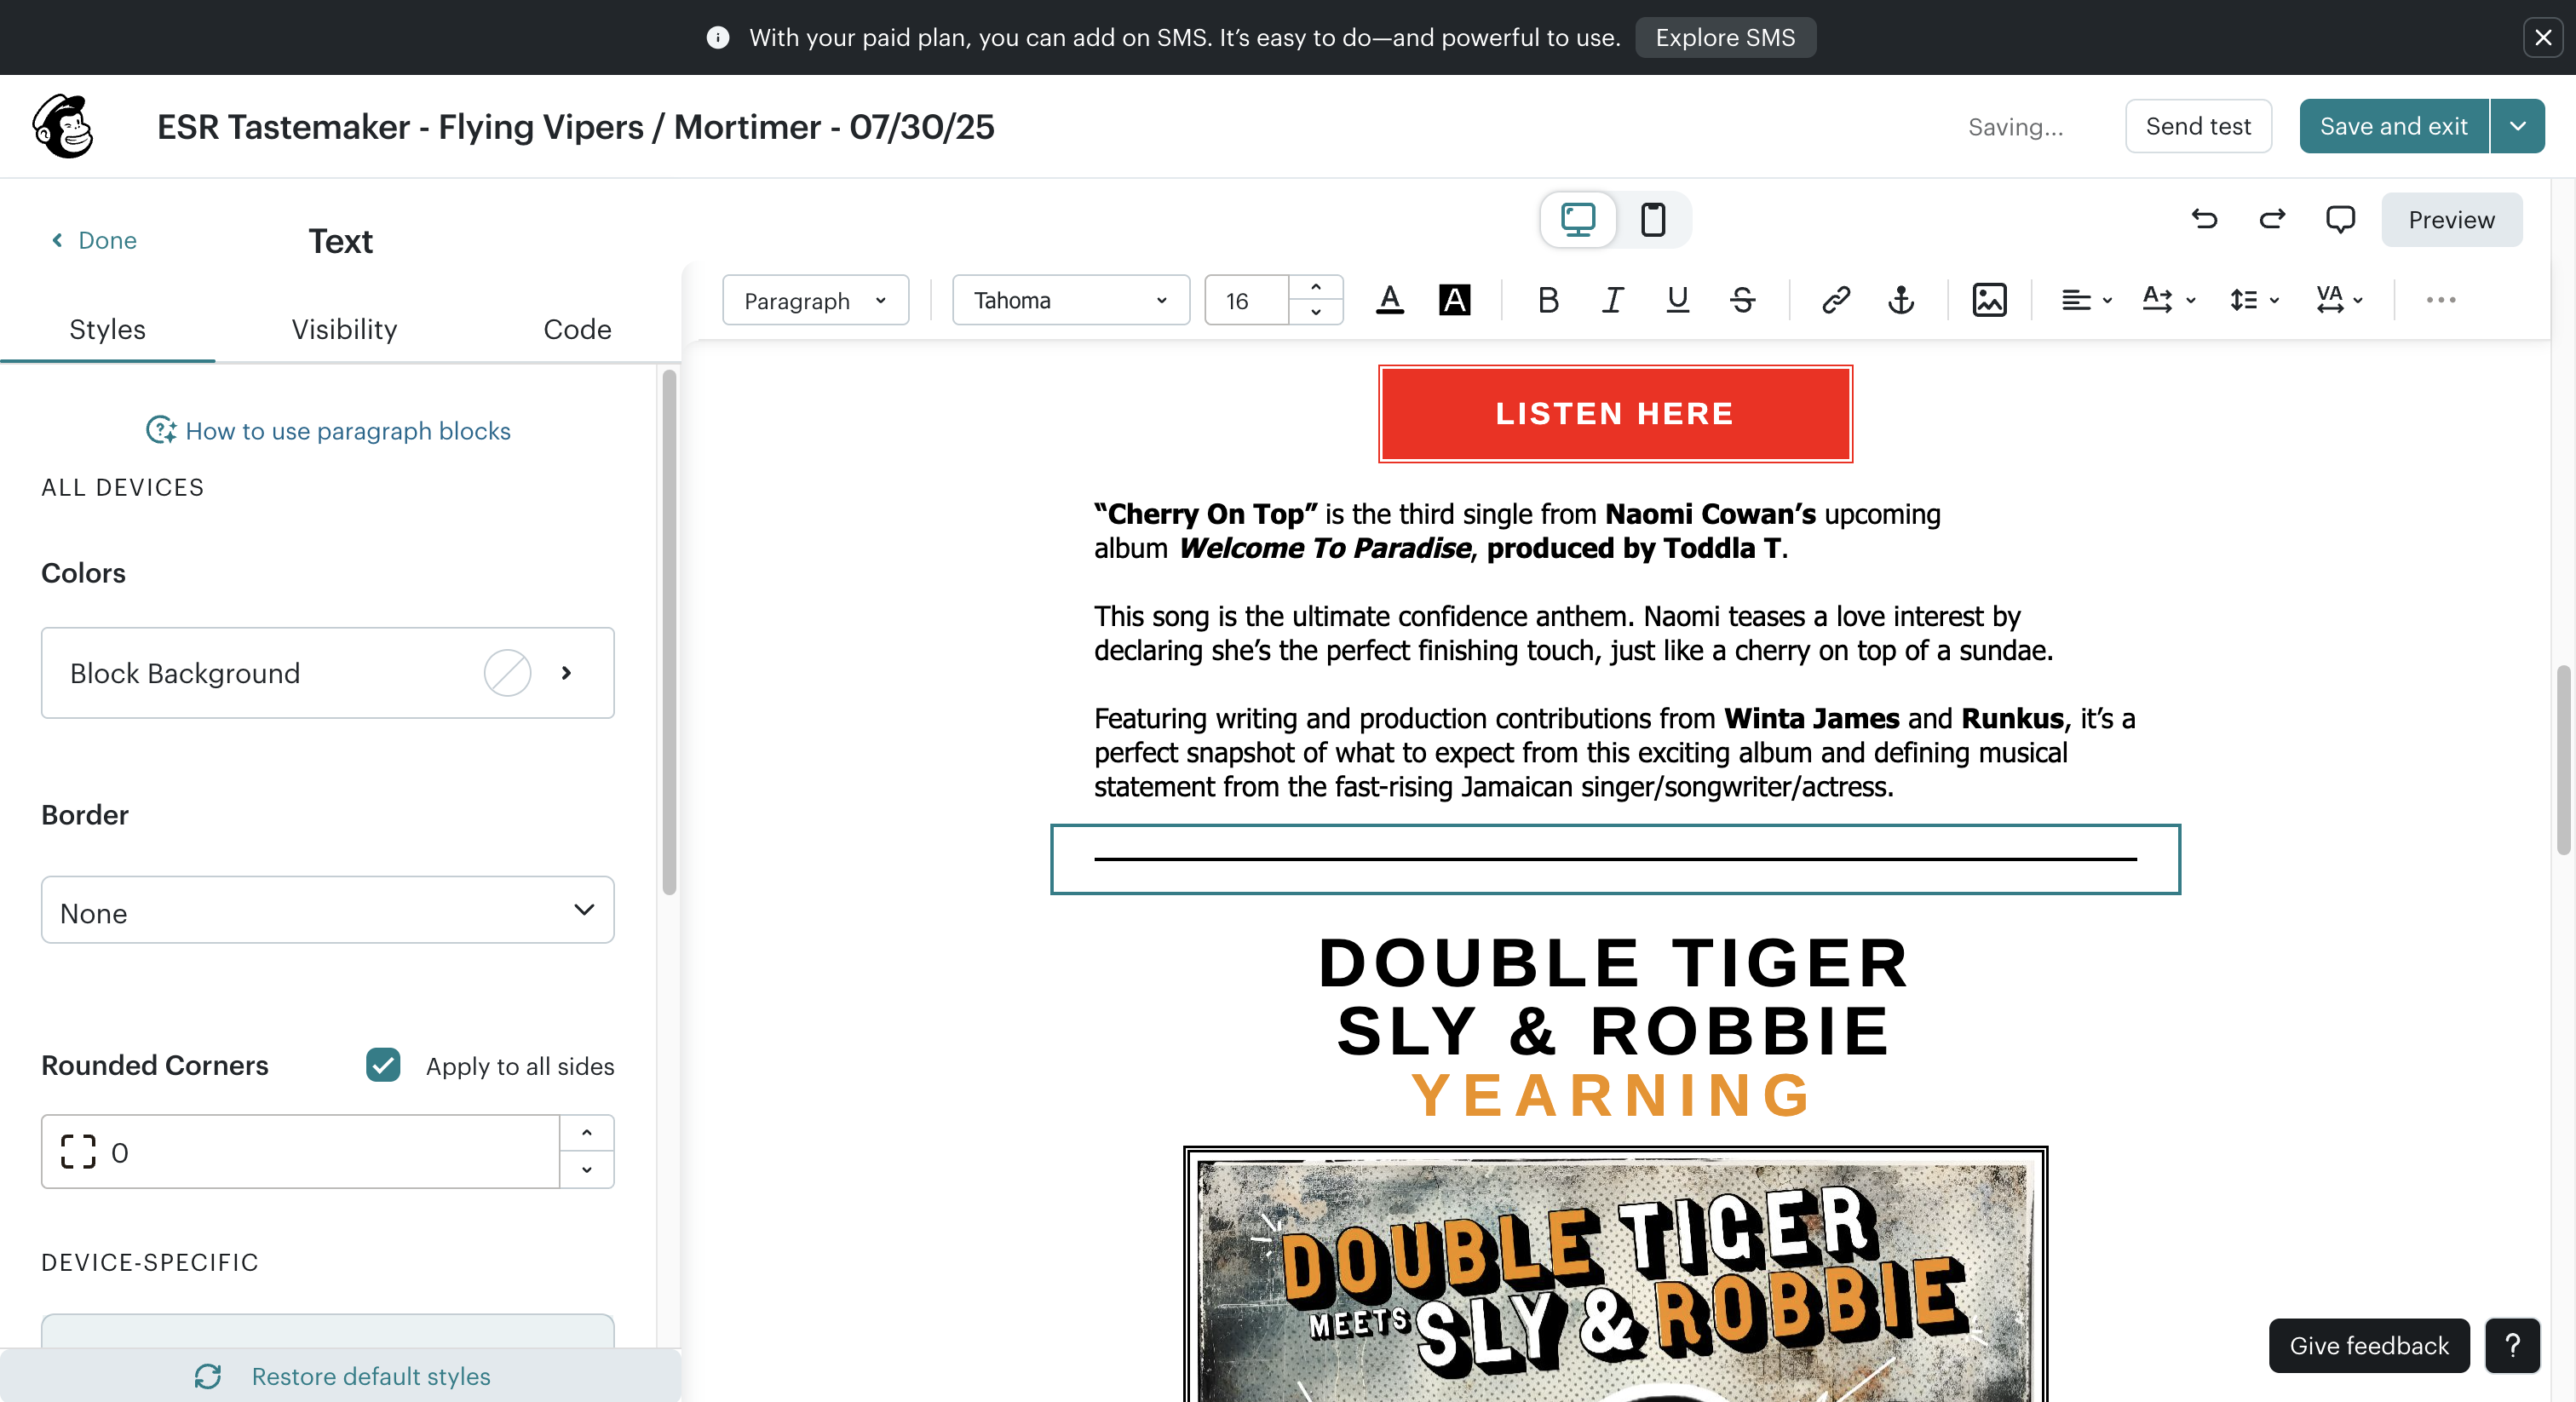The image size is (2576, 1402).
Task: Toggle strikethrough formatting
Action: click(1742, 300)
